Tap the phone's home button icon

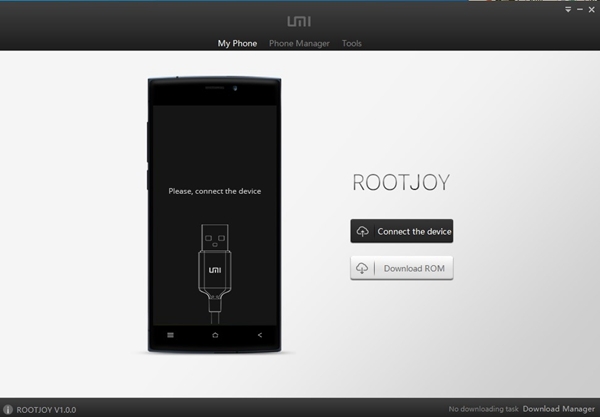tap(215, 335)
